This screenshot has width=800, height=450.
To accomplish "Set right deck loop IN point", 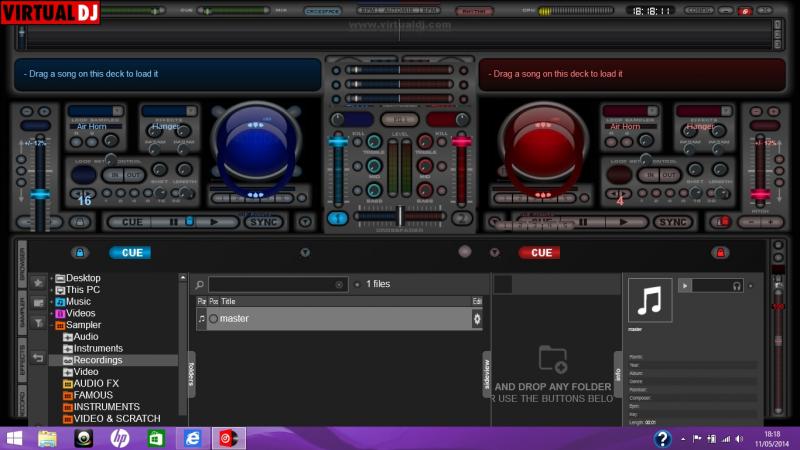I will click(x=651, y=175).
